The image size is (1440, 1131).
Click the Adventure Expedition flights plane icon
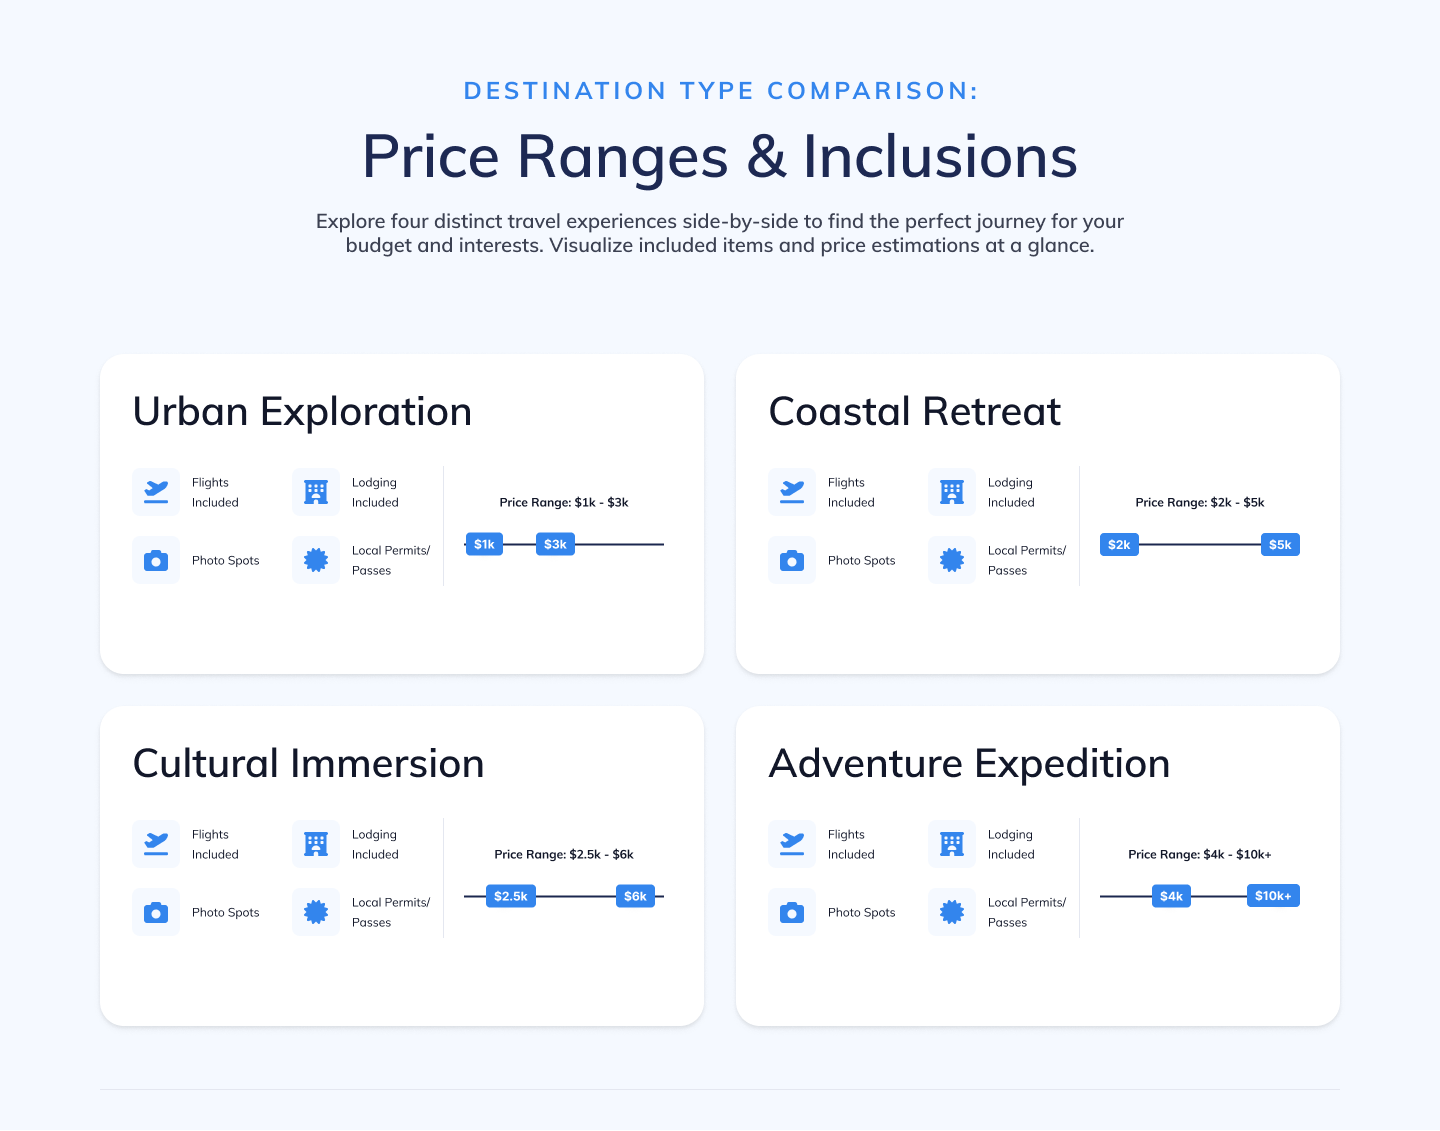coord(792,844)
